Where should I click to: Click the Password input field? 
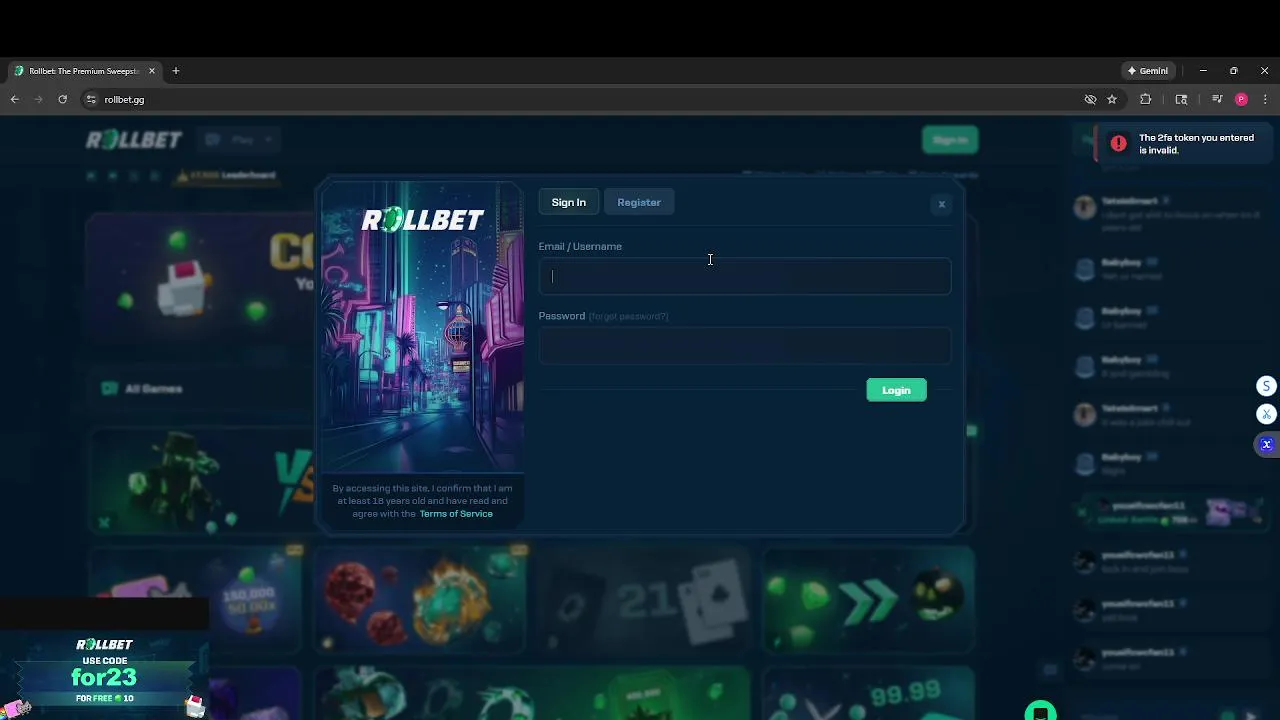(x=744, y=346)
